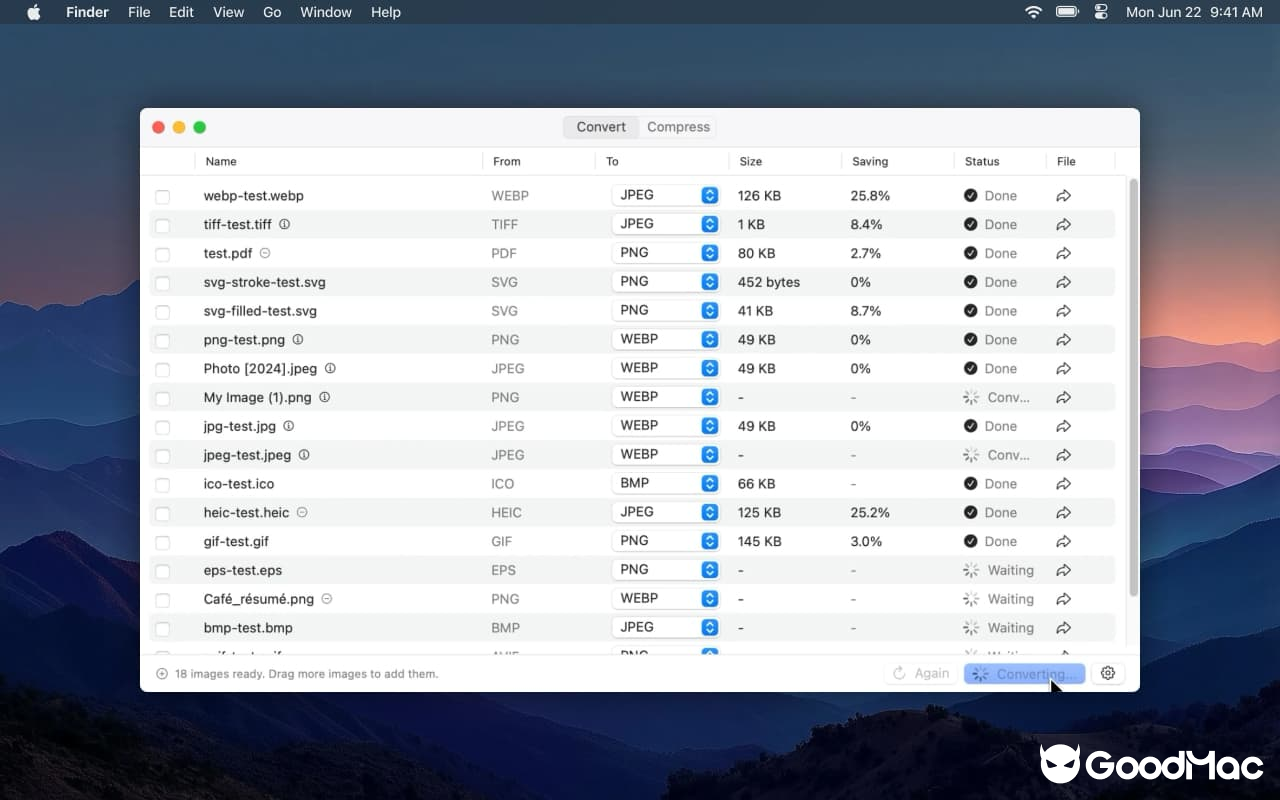Click the Done checkmark icon for webp-test.webp
The height and width of the screenshot is (800, 1280).
pos(970,196)
